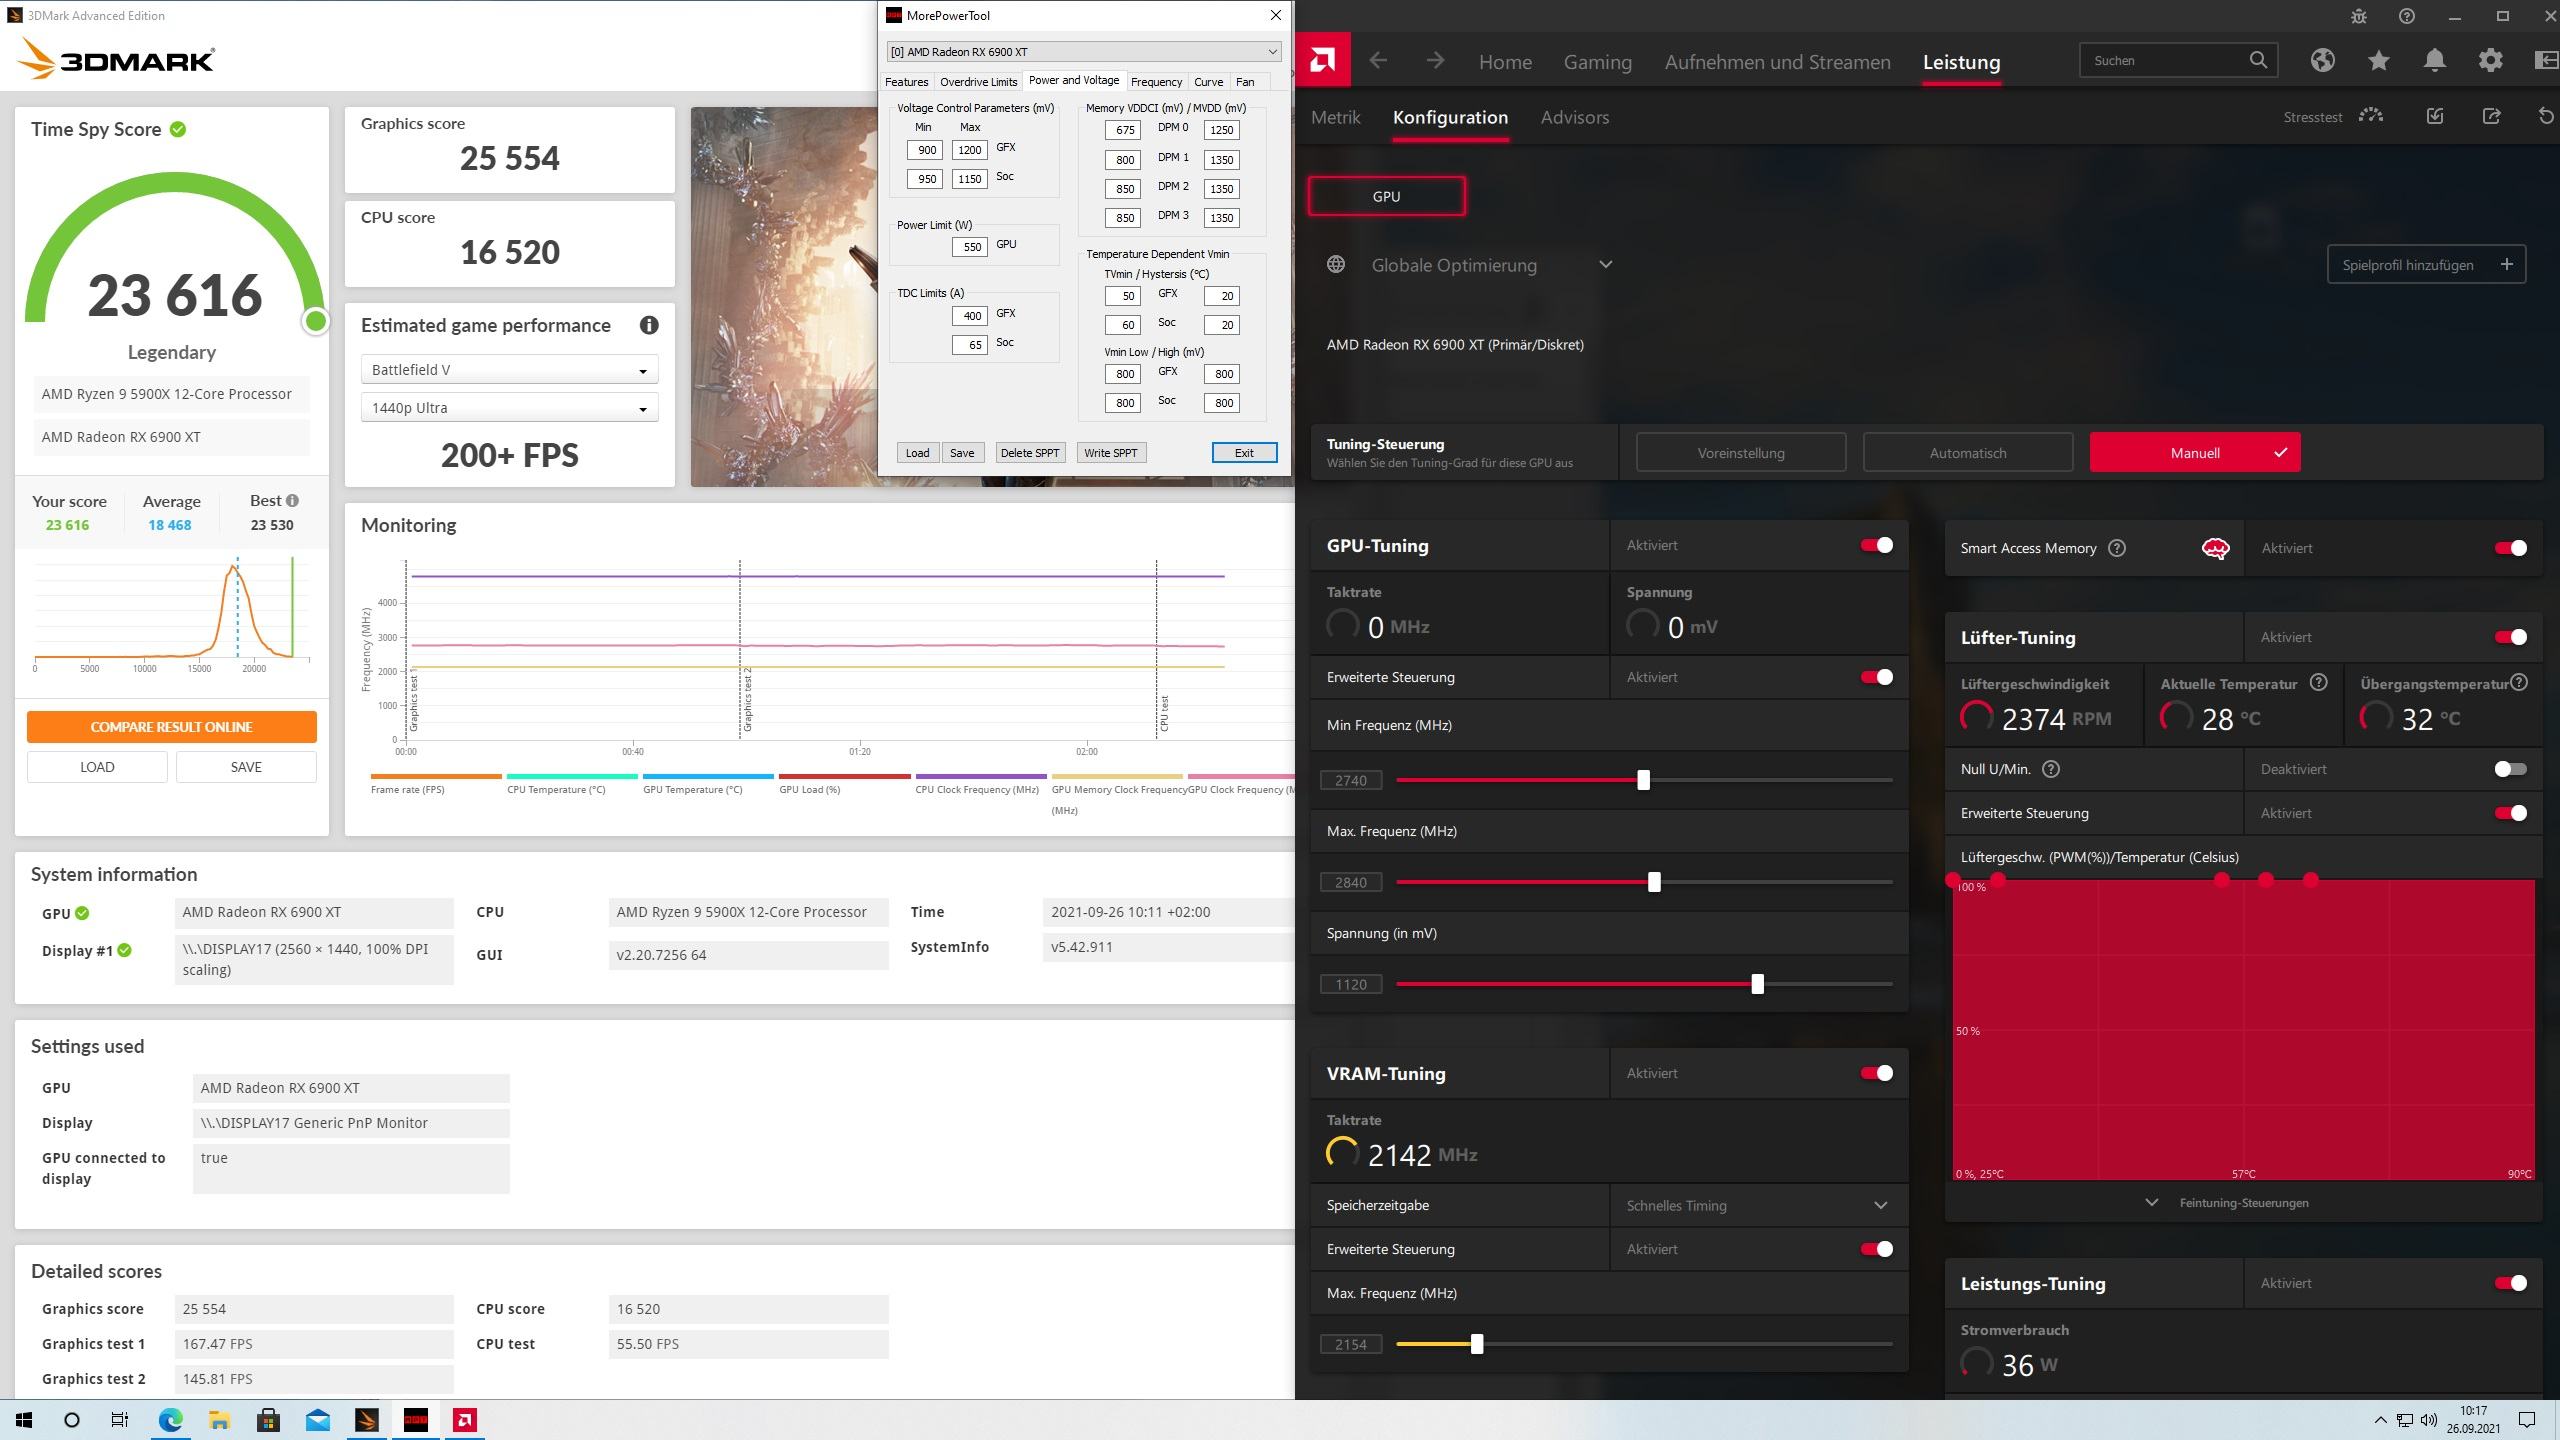
Task: Click the Power Limit GPU field in MorePowerTool
Action: [x=969, y=246]
